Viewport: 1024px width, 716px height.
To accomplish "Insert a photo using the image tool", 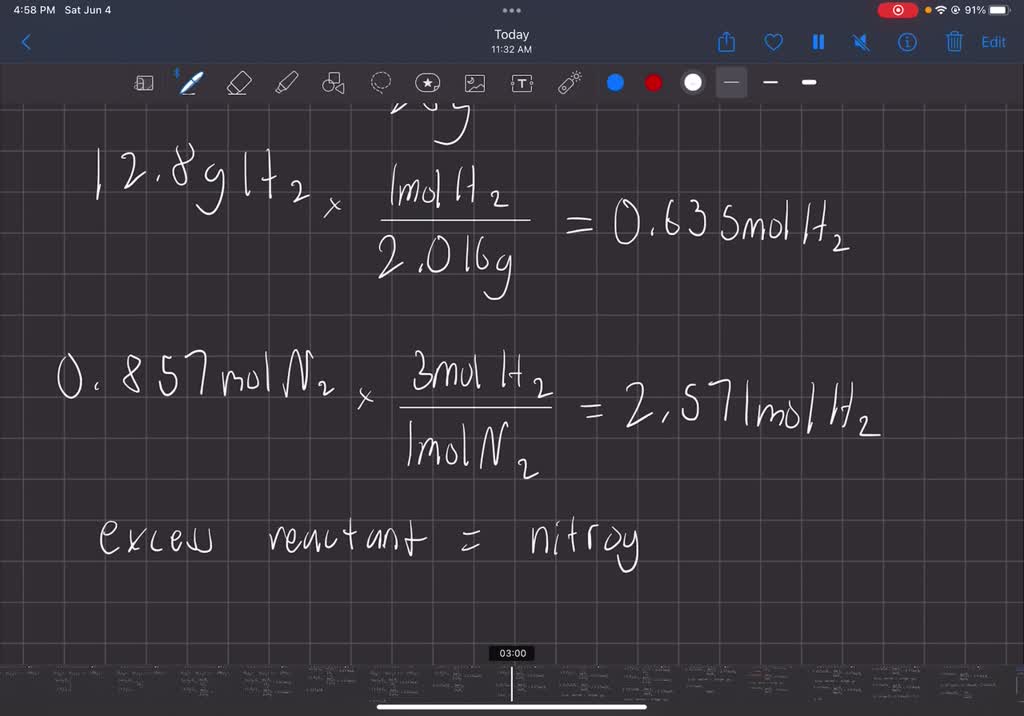I will point(474,83).
